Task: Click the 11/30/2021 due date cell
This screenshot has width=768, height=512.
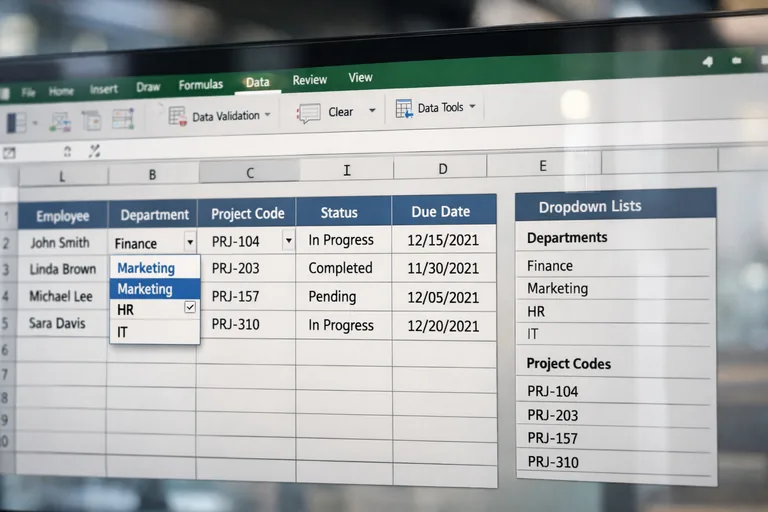Action: tap(444, 268)
